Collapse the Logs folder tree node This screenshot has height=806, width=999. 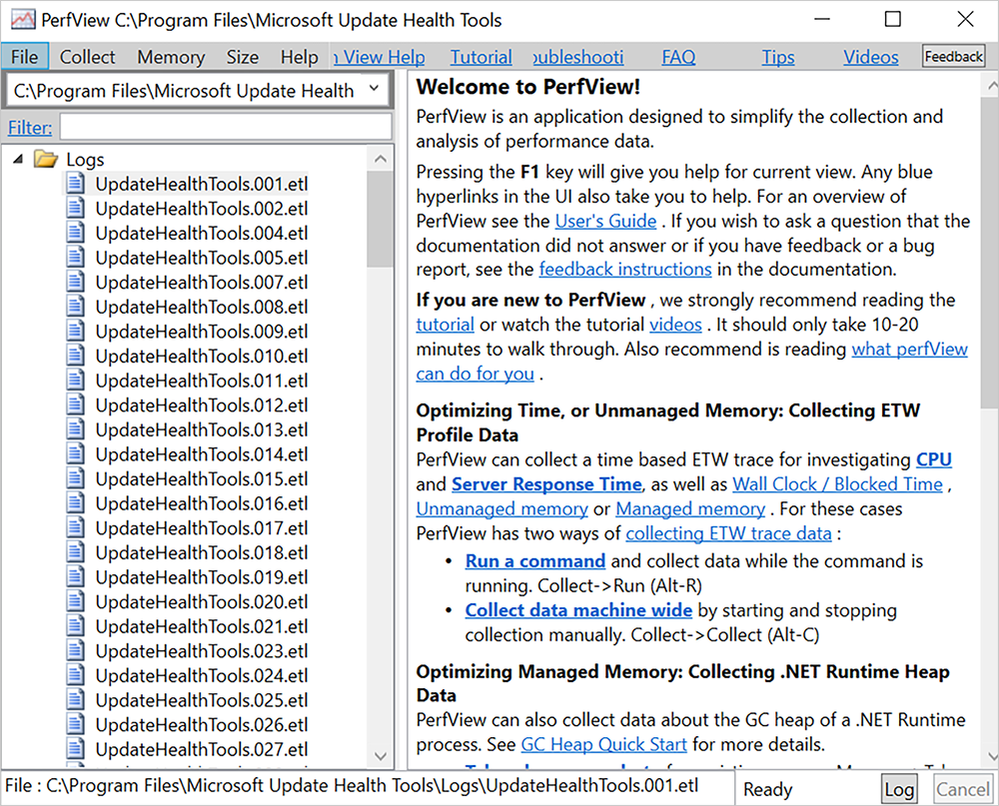[x=18, y=159]
